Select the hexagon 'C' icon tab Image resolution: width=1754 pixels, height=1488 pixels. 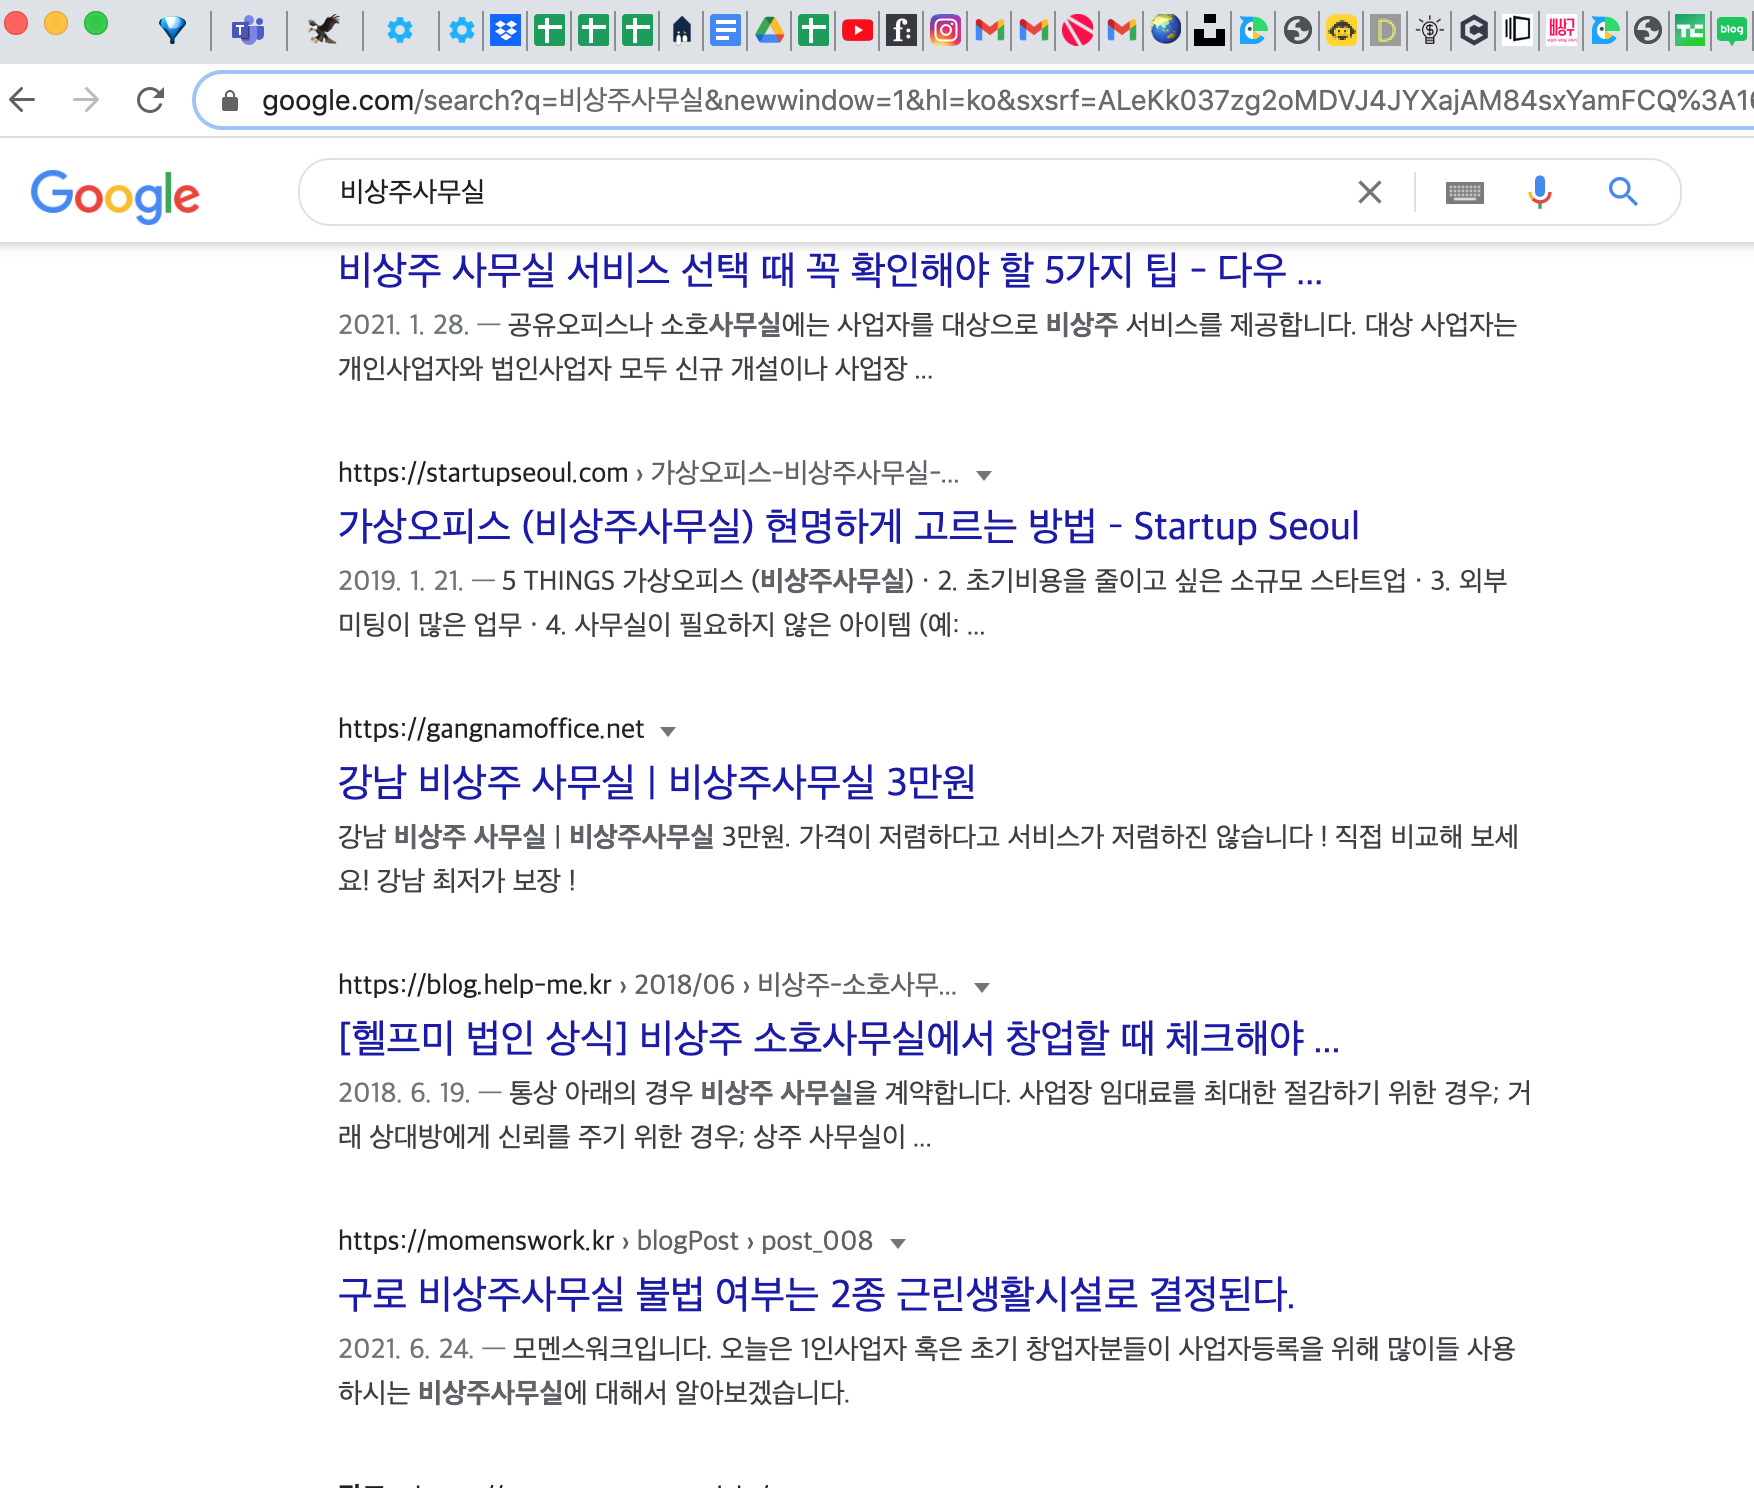tap(1473, 30)
